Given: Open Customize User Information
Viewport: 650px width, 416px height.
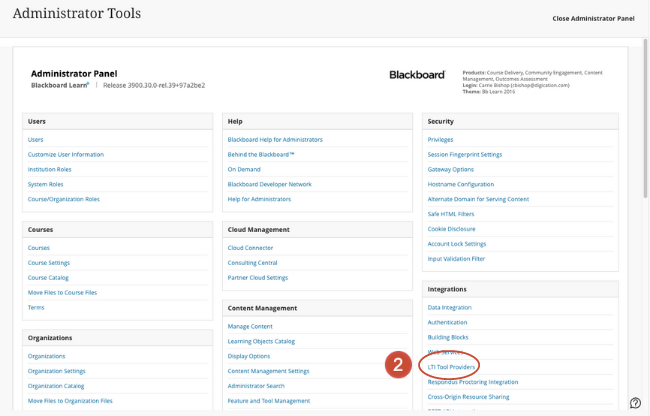Looking at the screenshot, I should pos(65,155).
